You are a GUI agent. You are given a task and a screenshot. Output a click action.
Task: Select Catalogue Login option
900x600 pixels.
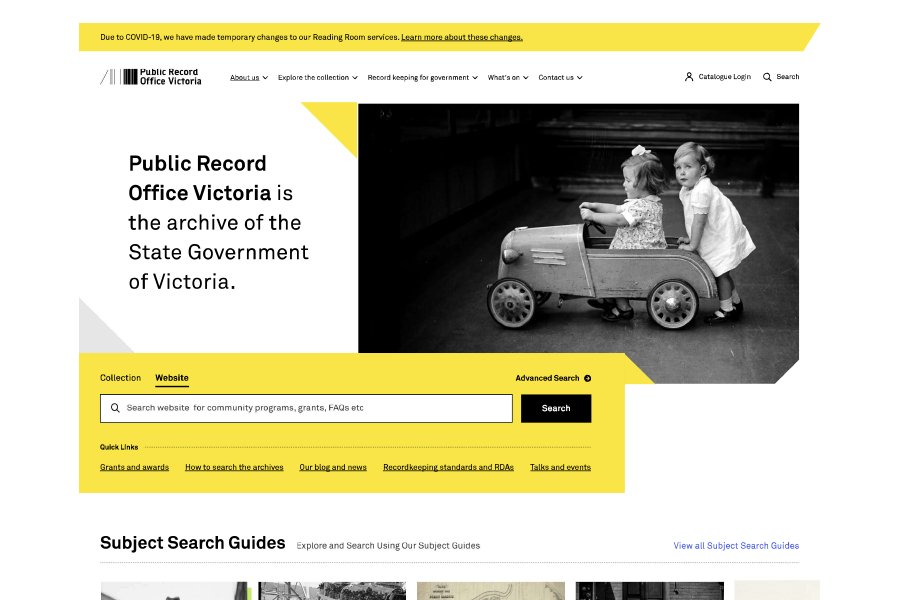pyautogui.click(x=723, y=76)
